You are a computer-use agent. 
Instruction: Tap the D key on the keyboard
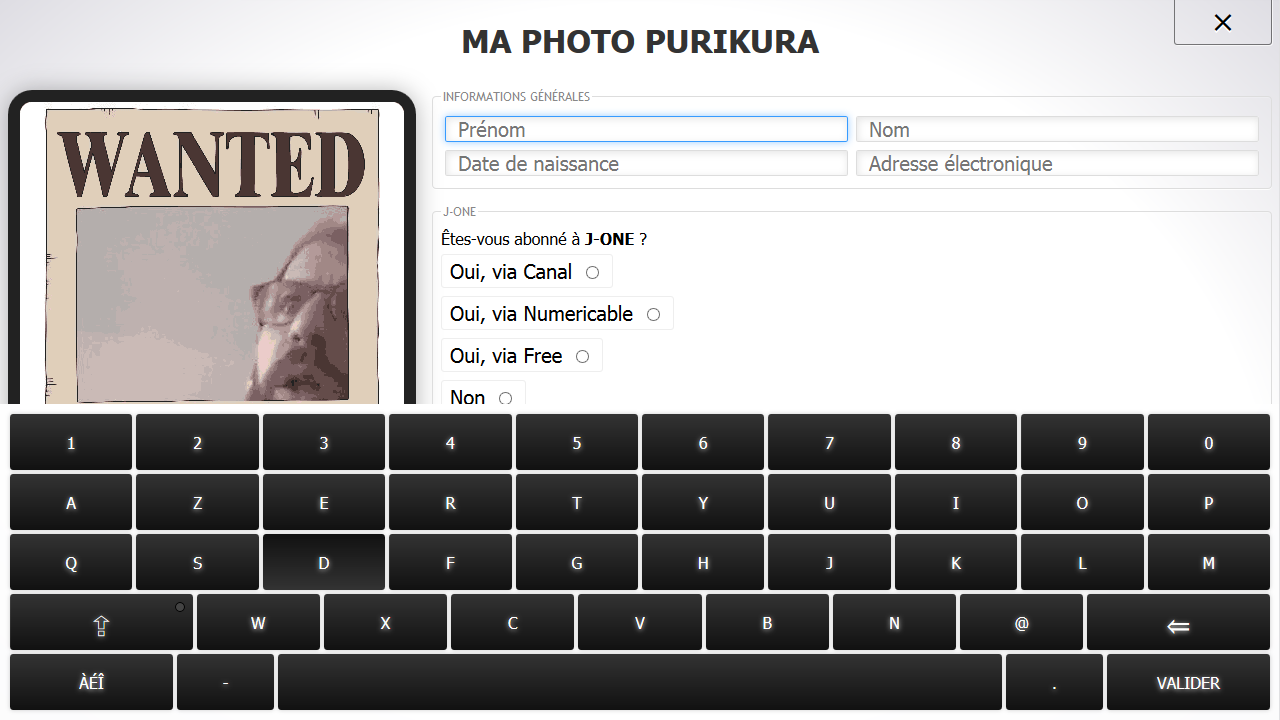[324, 563]
